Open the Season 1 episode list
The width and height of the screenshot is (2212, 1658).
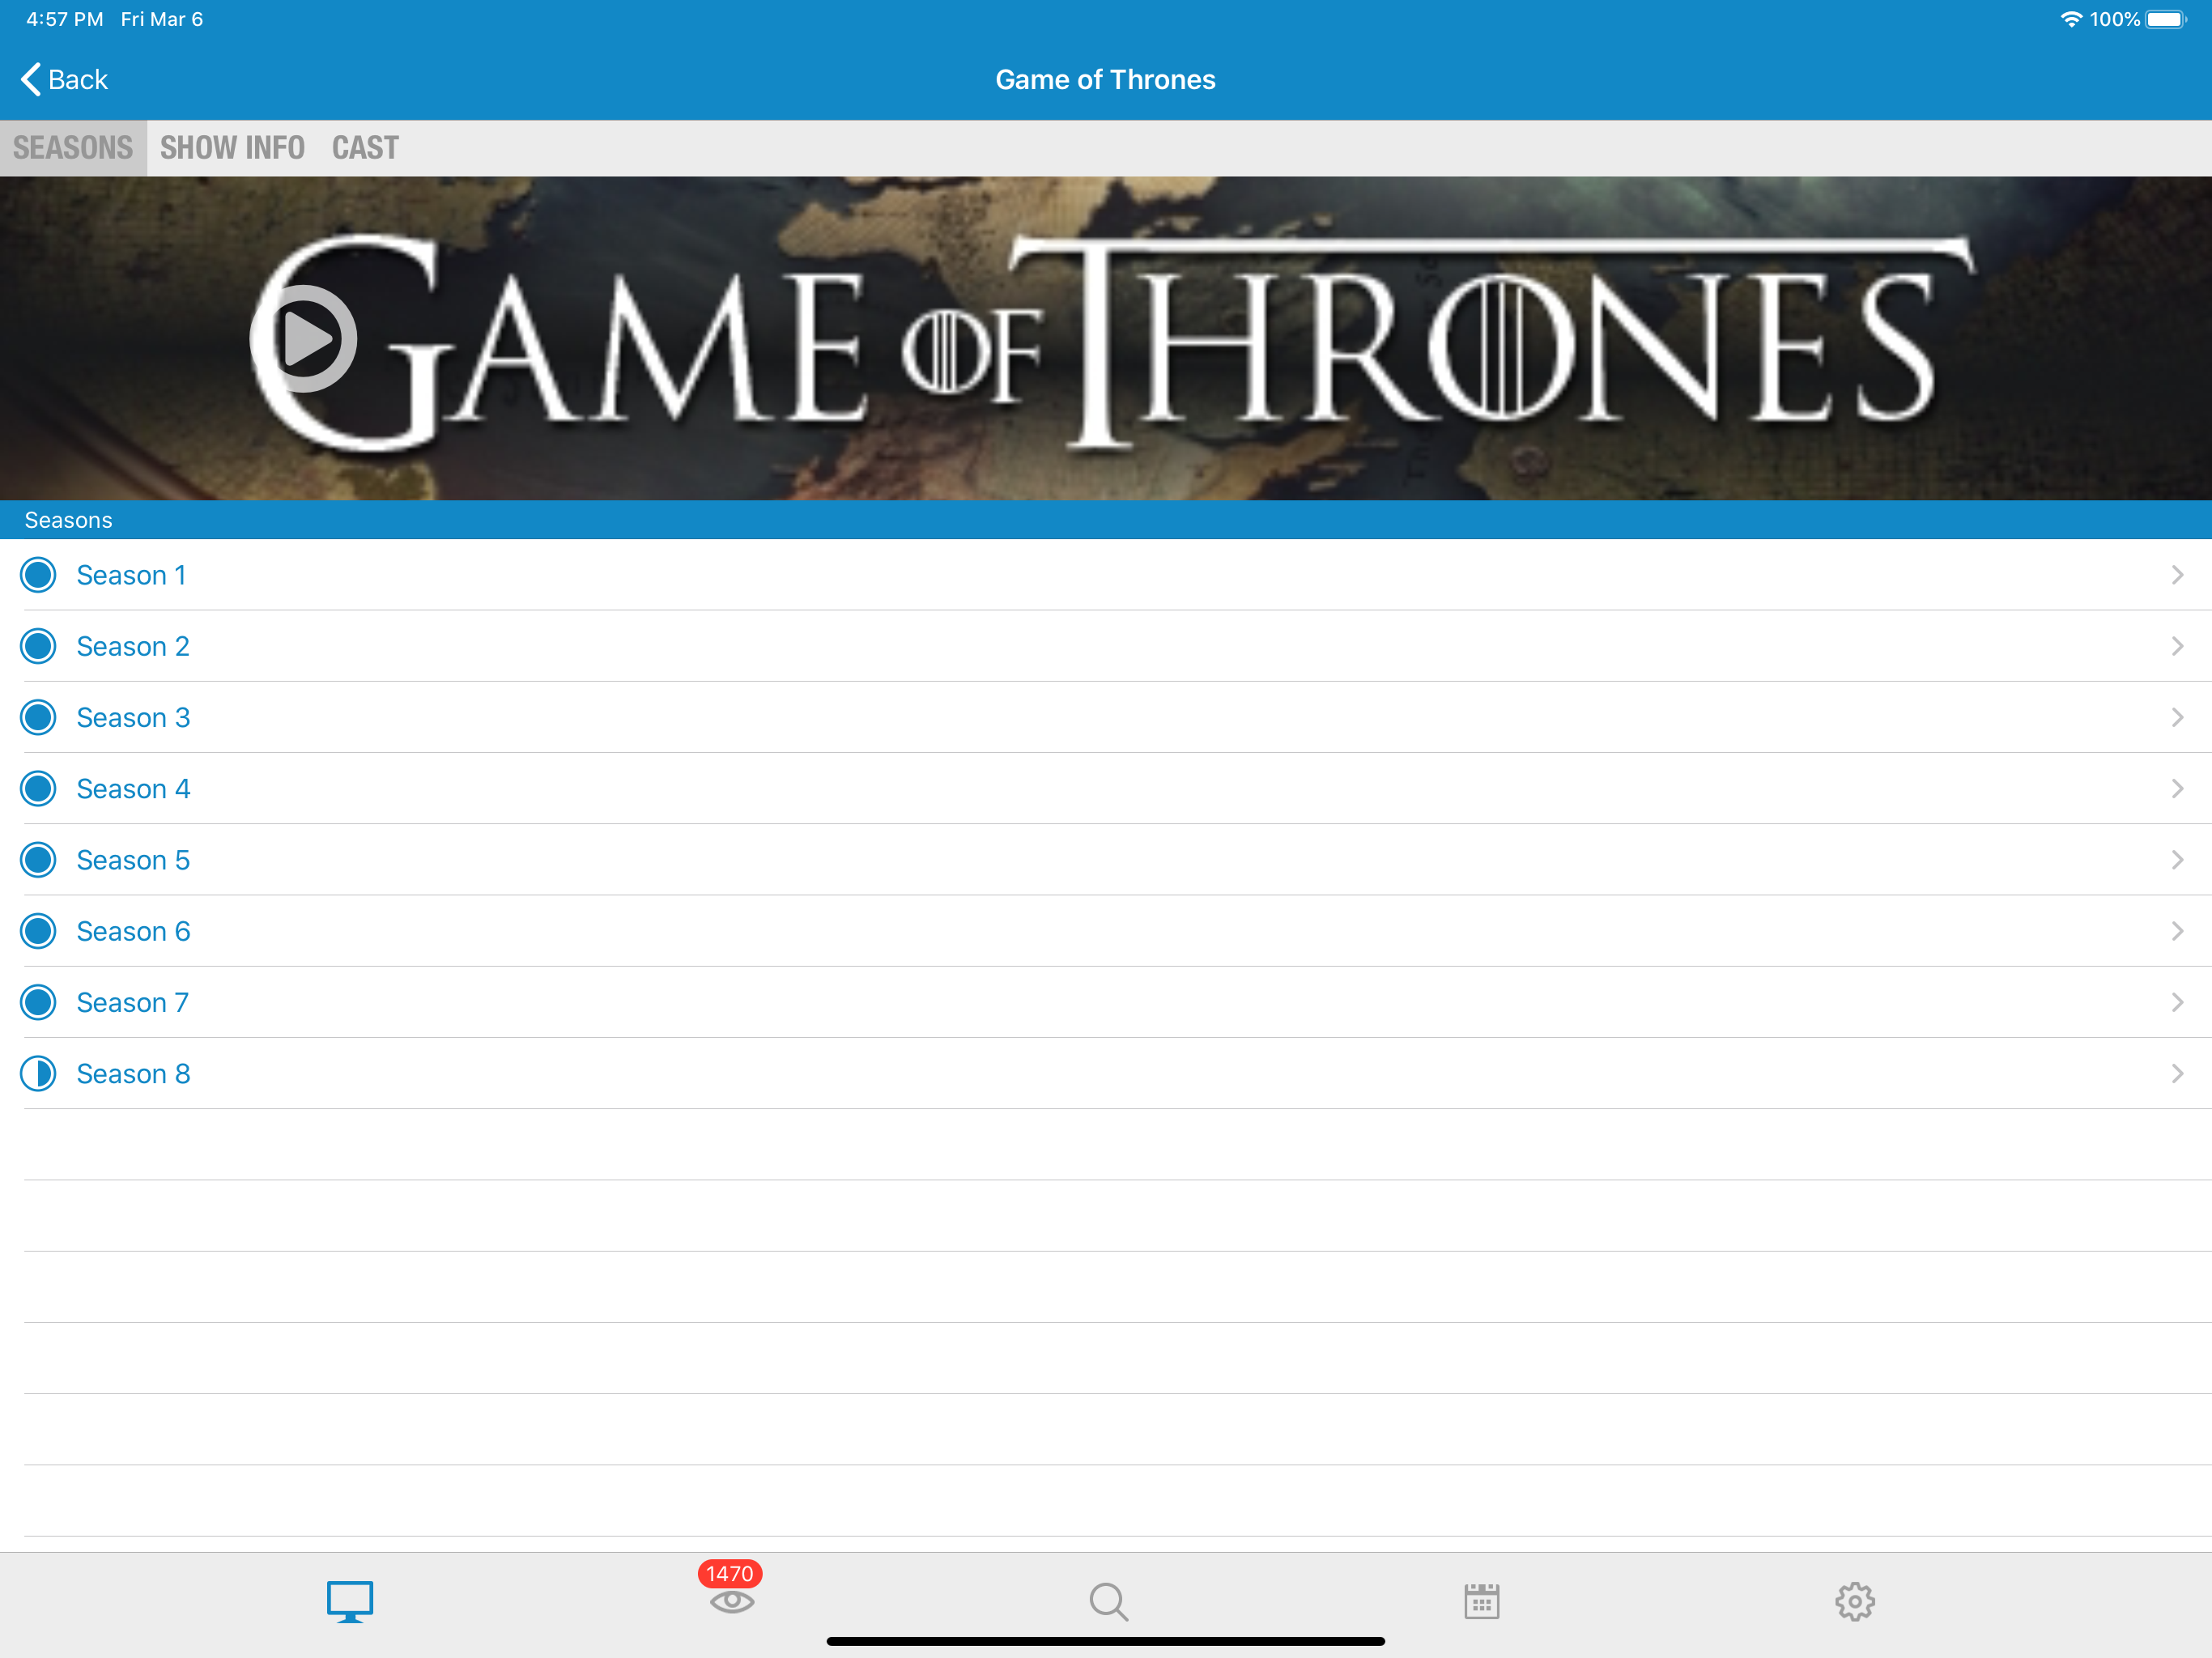1106,575
